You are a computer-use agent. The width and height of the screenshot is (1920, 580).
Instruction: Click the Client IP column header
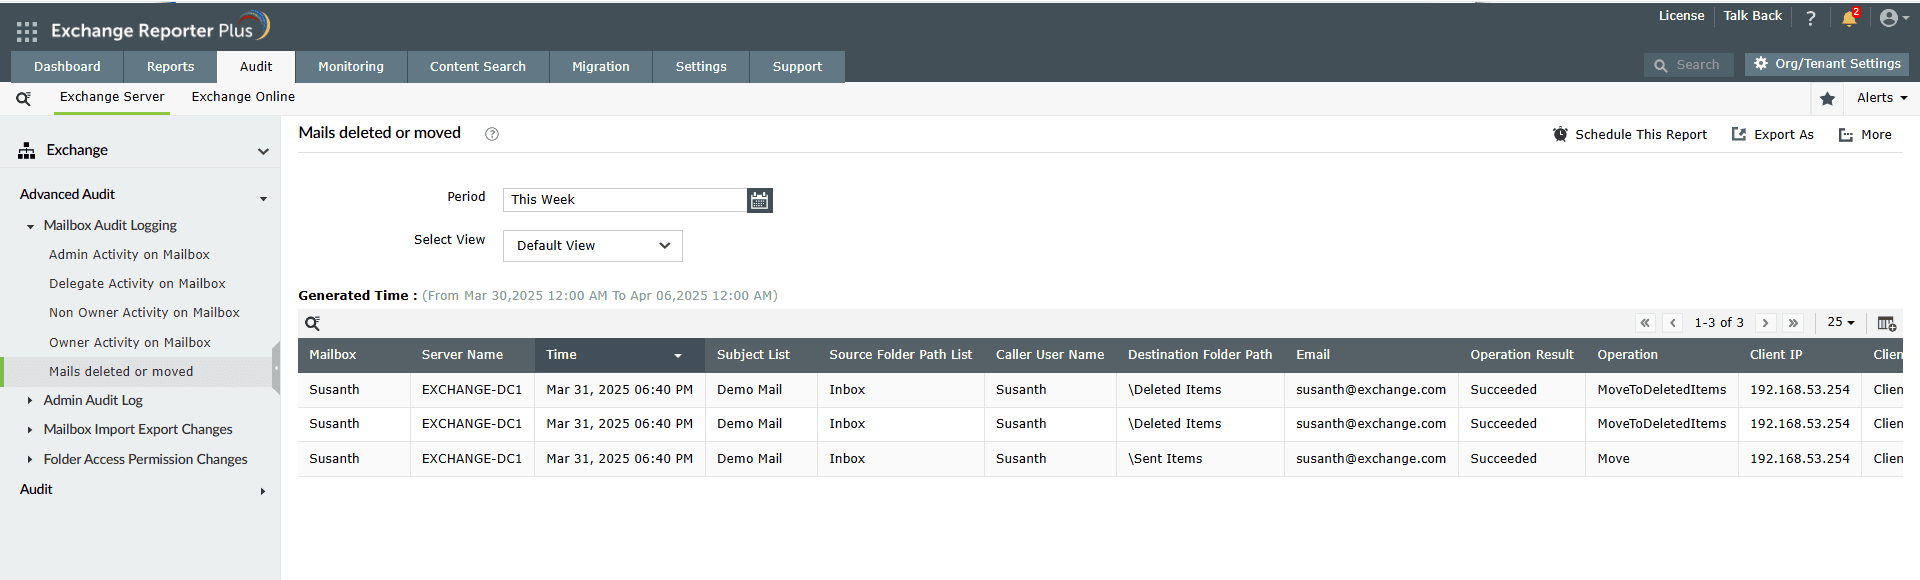point(1800,355)
